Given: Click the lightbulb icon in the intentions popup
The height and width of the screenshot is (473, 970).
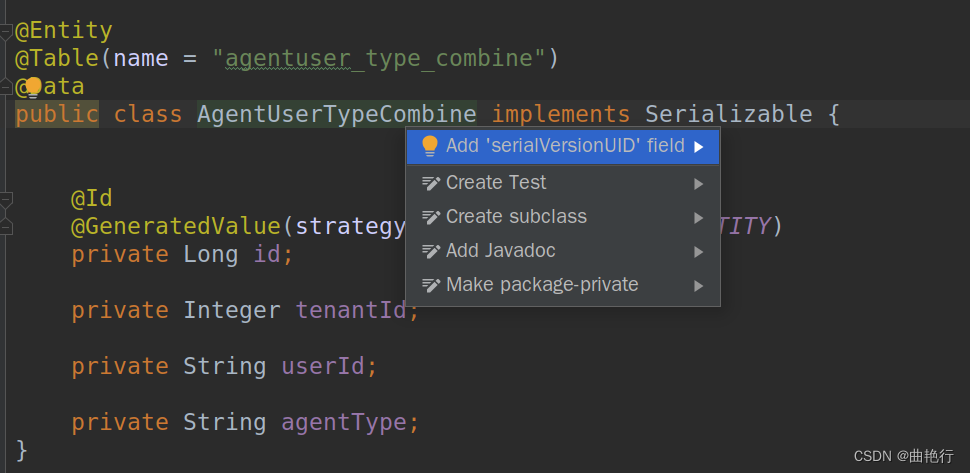Looking at the screenshot, I should (x=430, y=146).
